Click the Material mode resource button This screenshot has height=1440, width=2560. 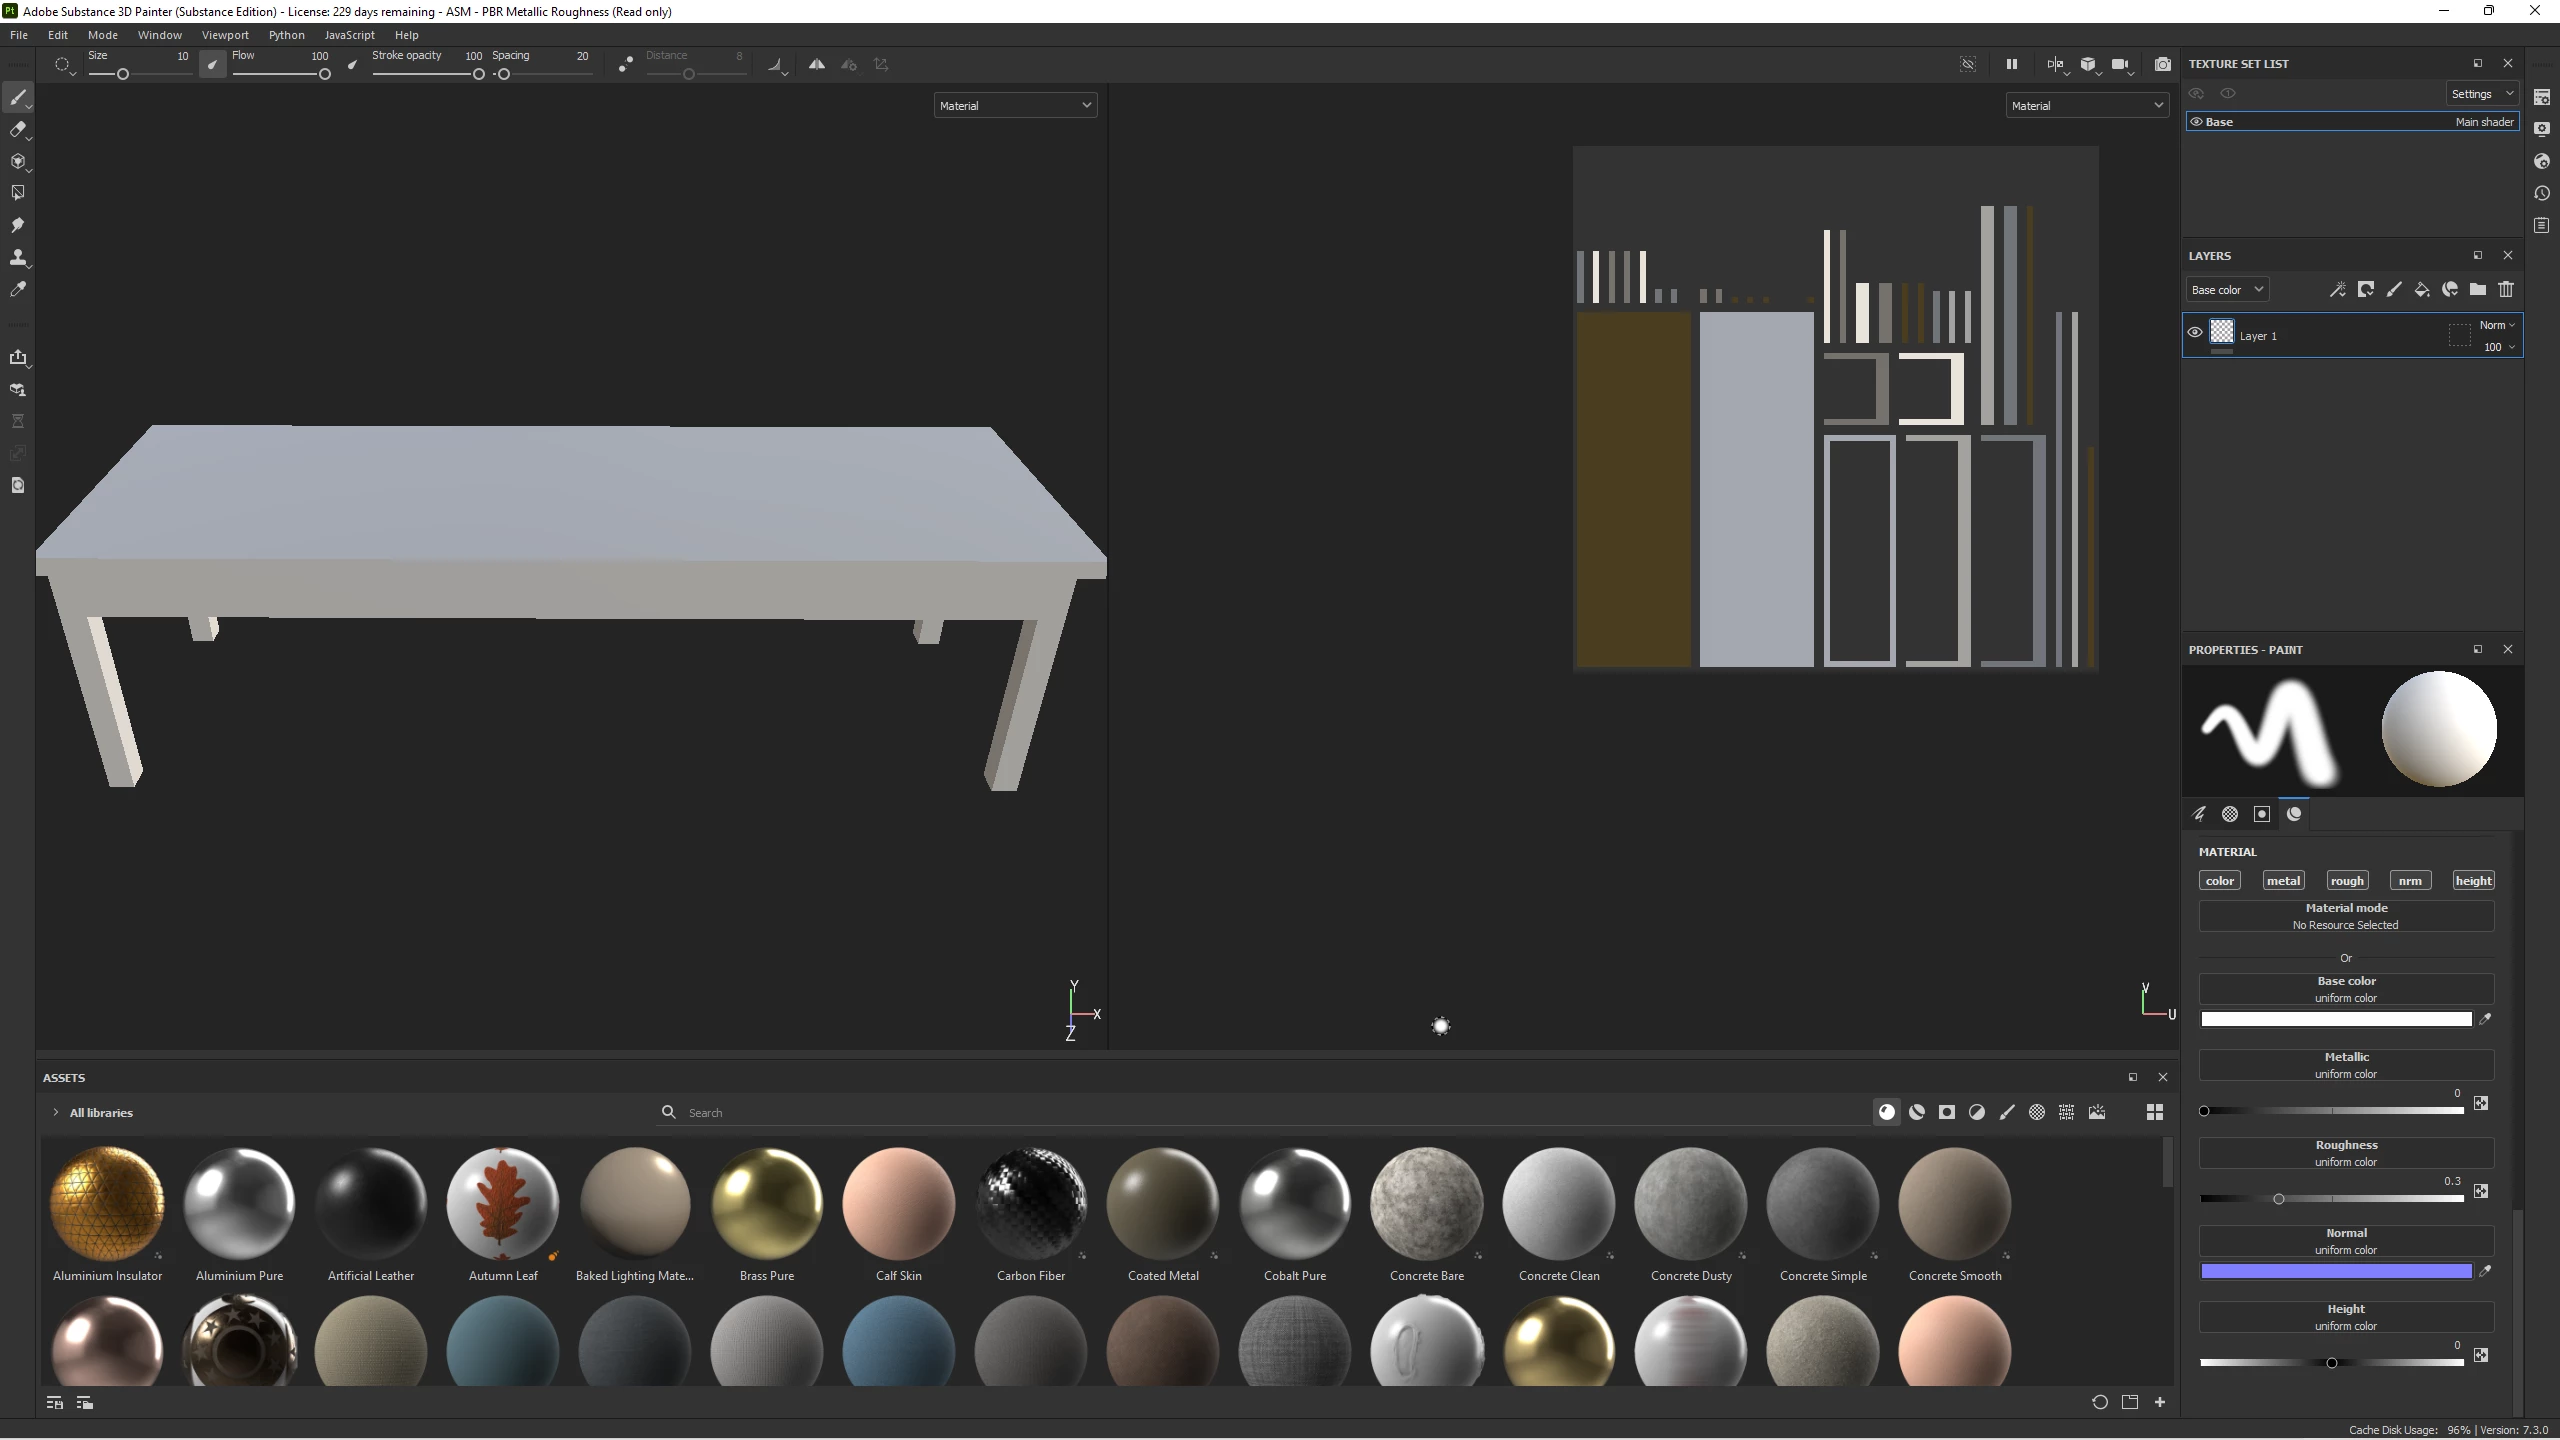(x=2345, y=916)
